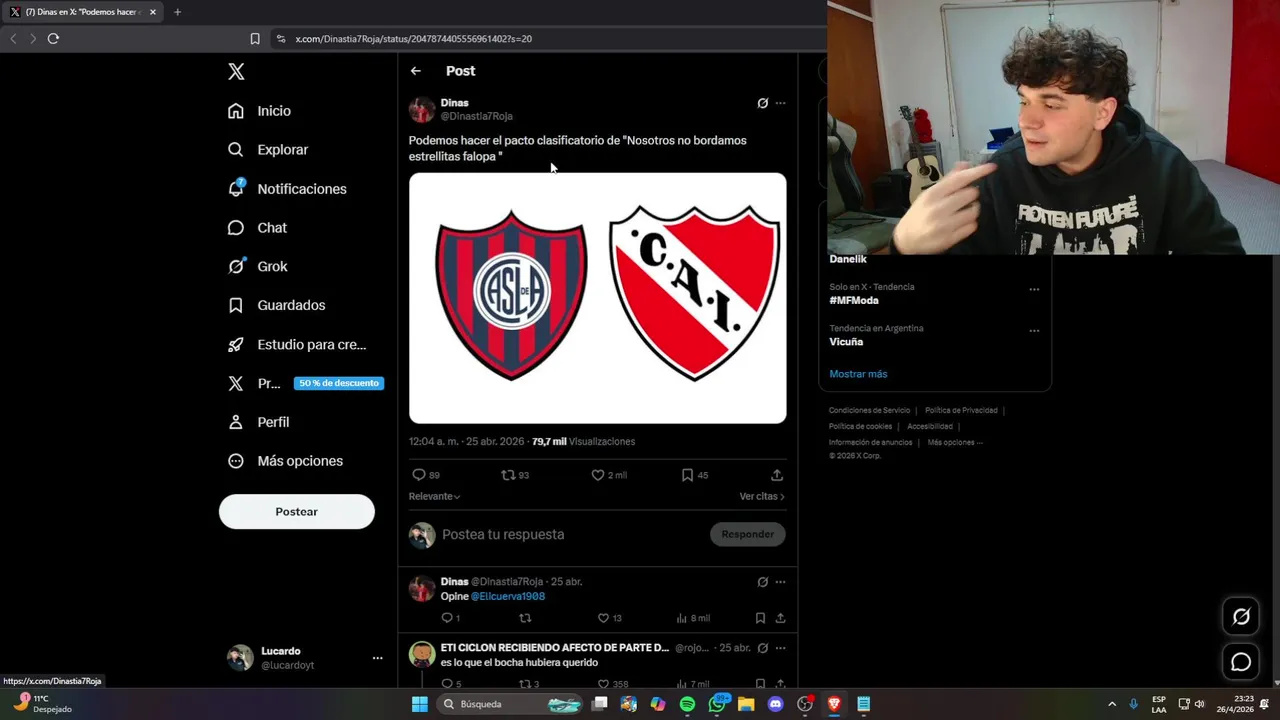Open three-dot menu on main Dinas post

[x=781, y=103]
